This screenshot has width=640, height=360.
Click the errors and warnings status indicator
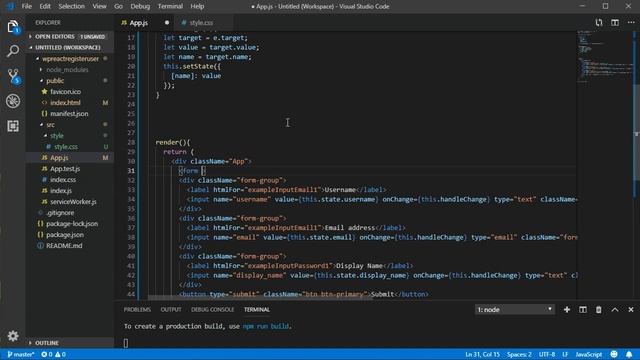click(53, 354)
